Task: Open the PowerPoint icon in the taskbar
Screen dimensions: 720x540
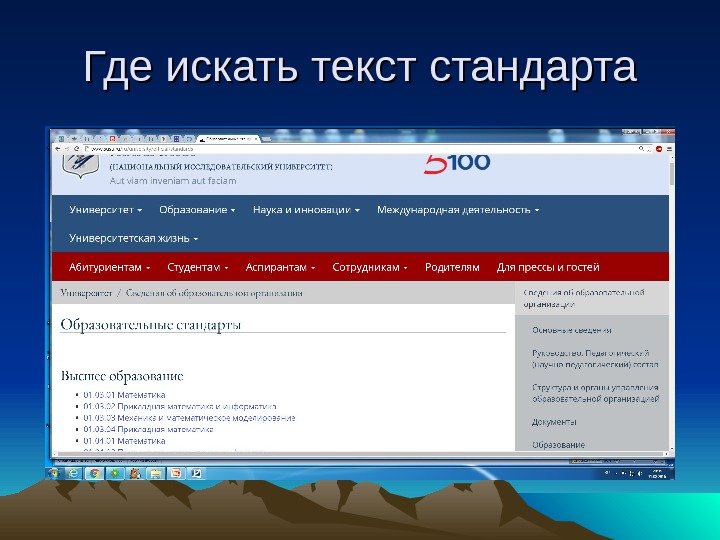Action: pos(176,473)
